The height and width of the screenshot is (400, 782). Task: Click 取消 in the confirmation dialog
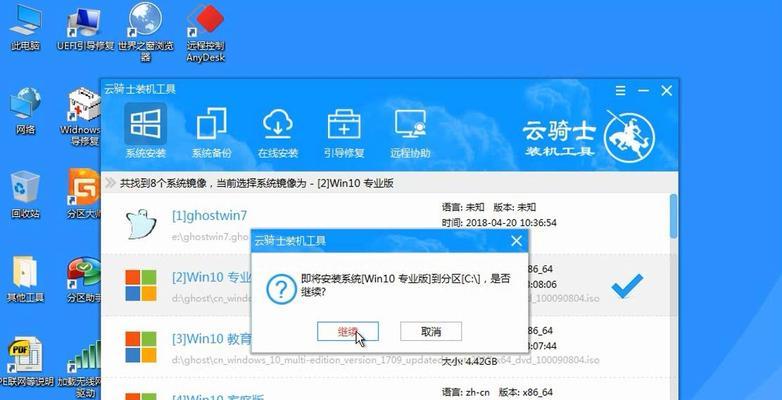coord(431,332)
